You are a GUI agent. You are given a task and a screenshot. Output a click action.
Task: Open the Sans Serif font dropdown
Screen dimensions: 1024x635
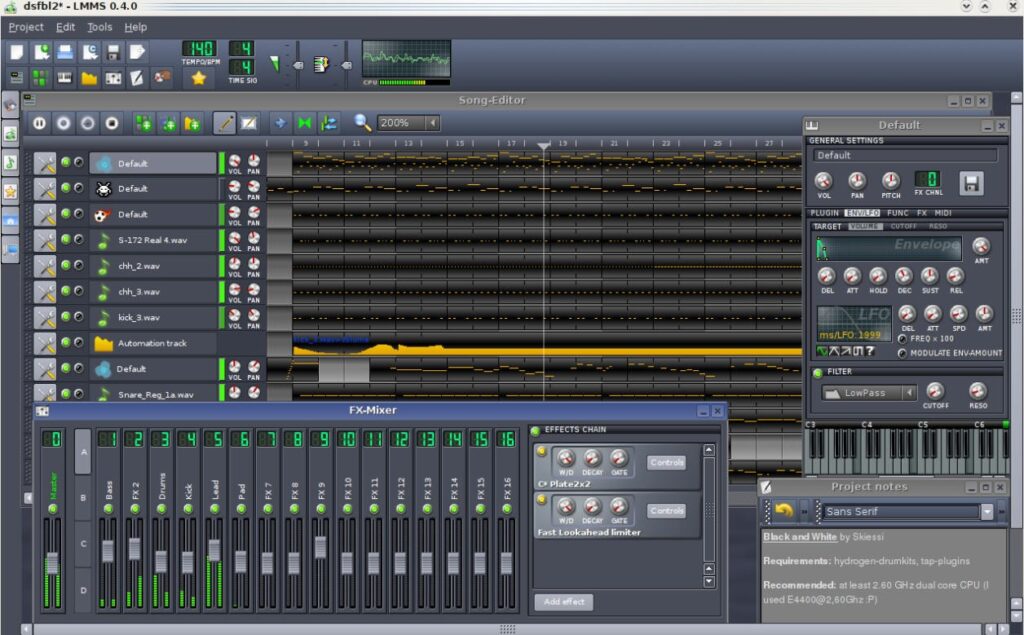(987, 512)
